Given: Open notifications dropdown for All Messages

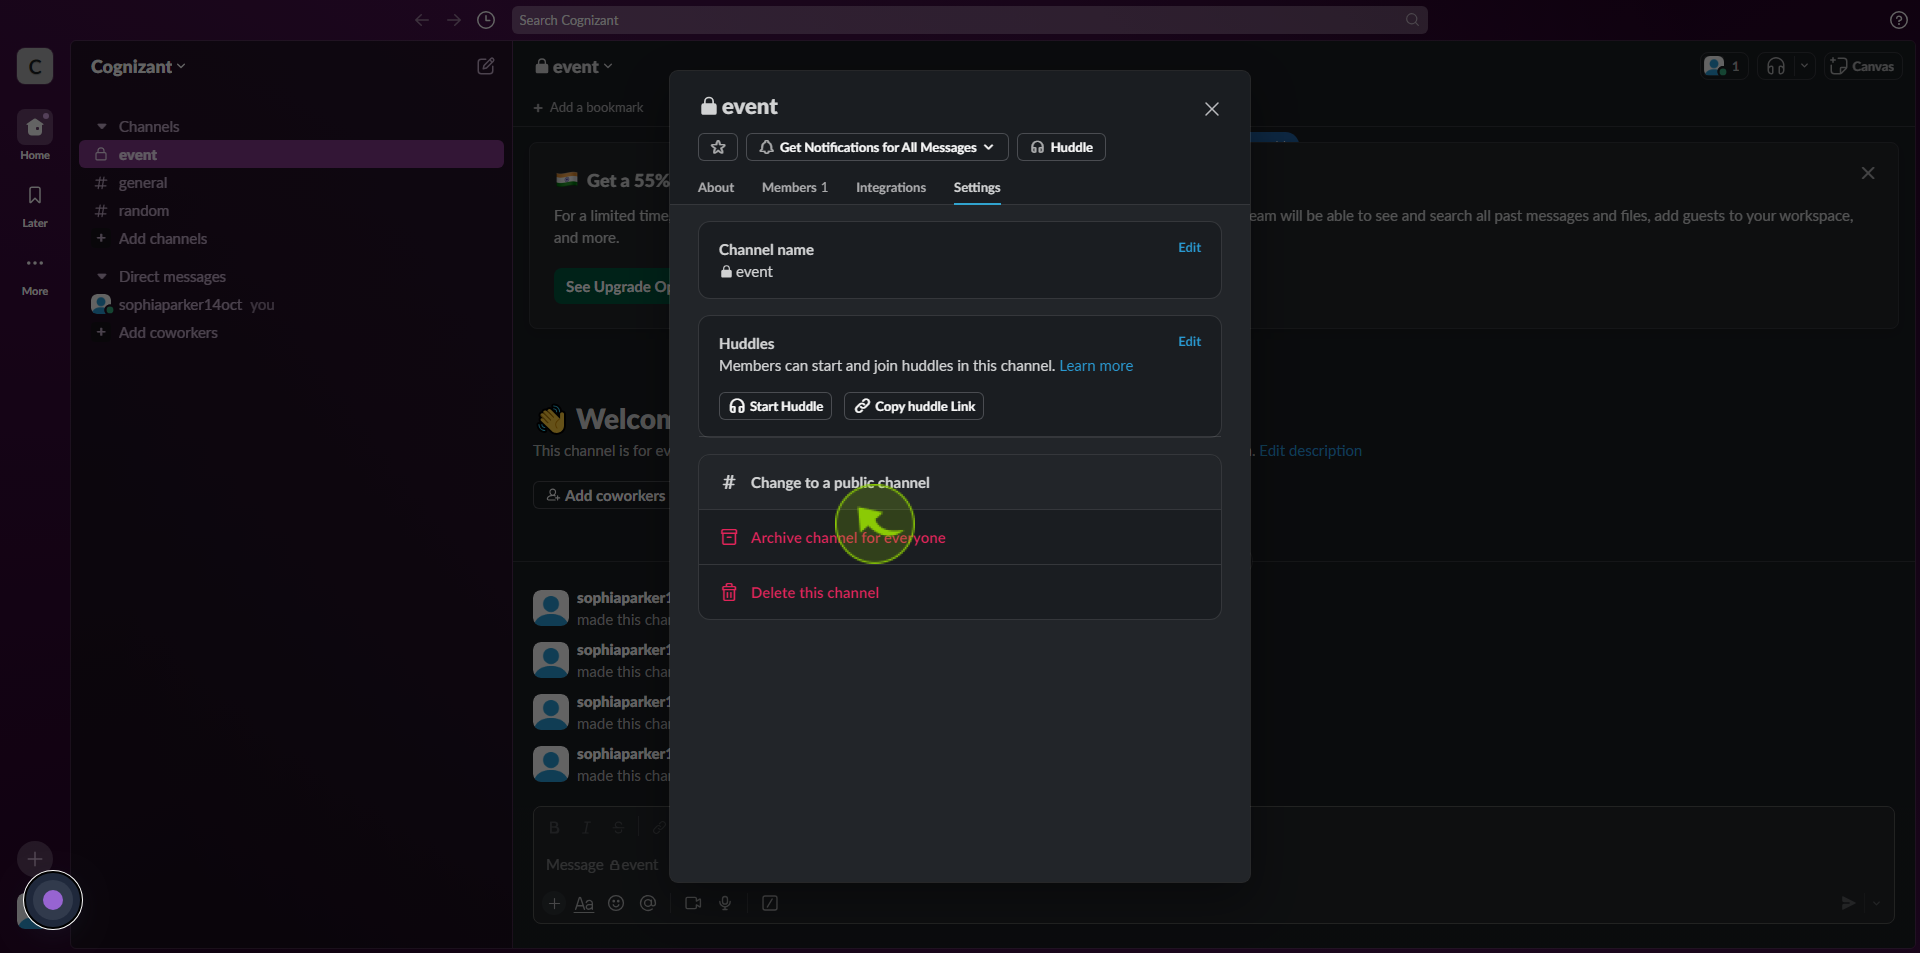Looking at the screenshot, I should [x=877, y=147].
